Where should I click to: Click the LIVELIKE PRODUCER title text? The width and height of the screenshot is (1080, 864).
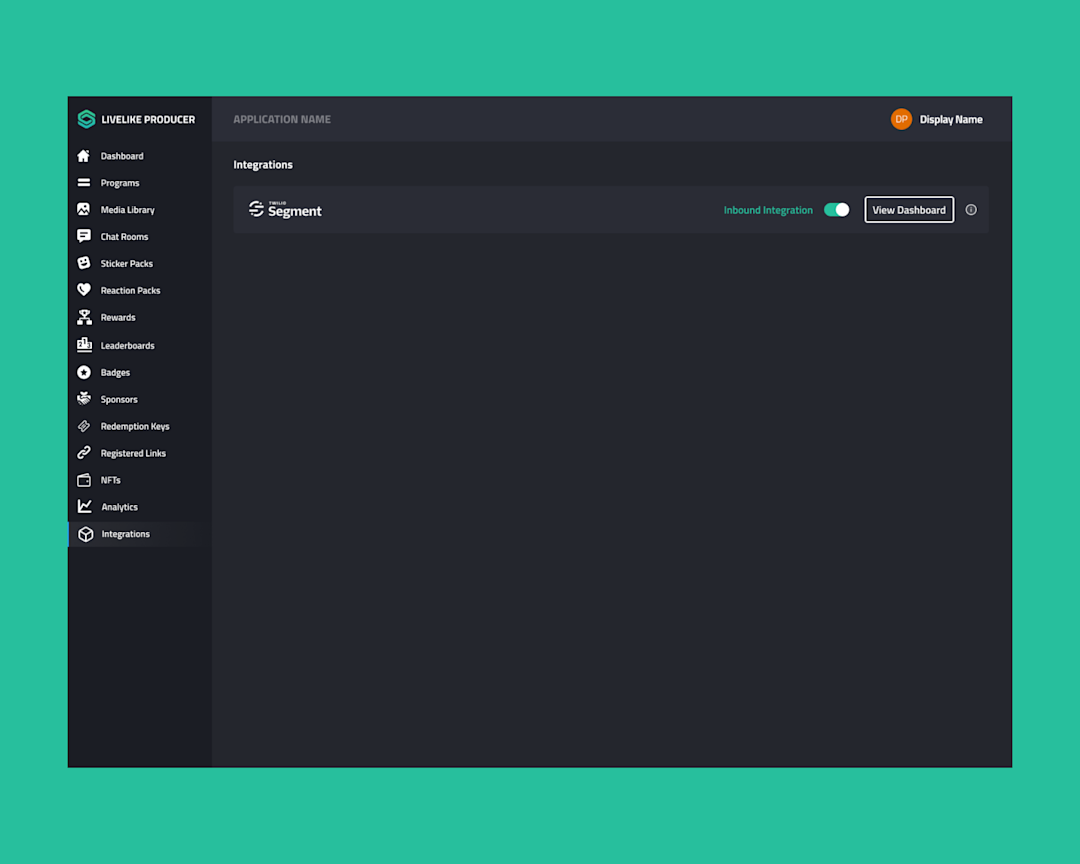point(148,119)
